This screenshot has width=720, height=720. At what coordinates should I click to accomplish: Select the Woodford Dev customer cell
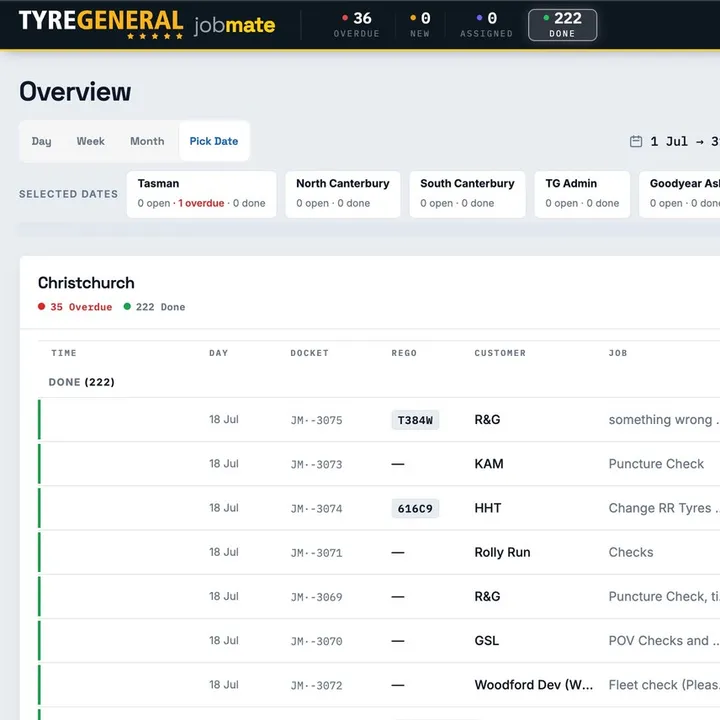534,685
